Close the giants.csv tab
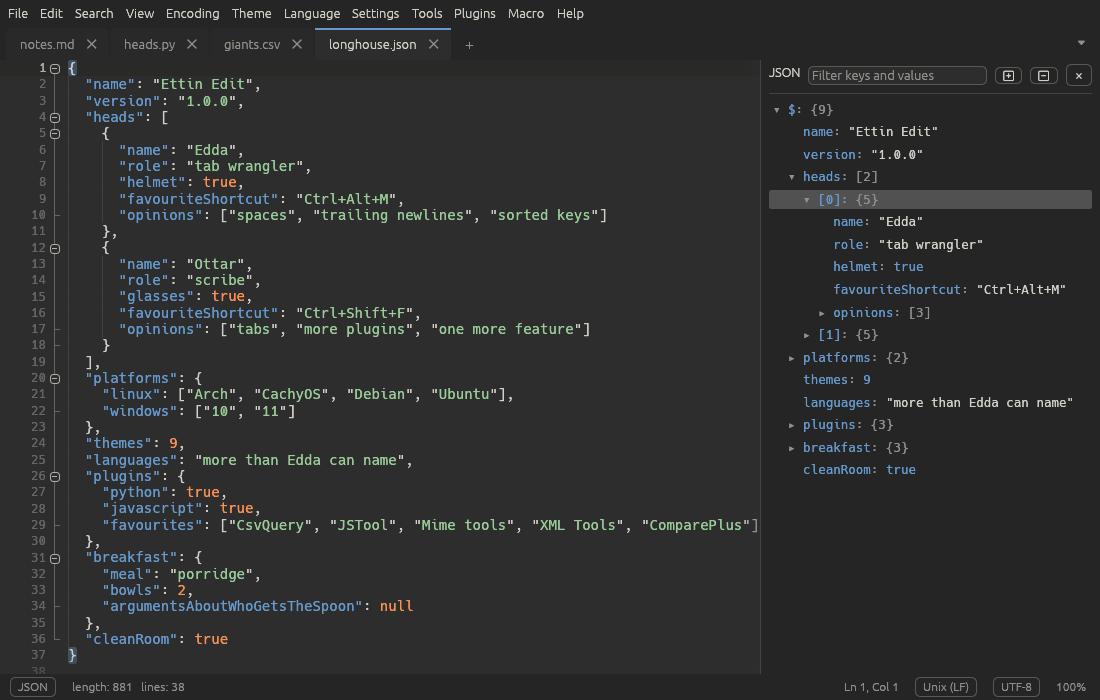Viewport: 1100px width, 700px height. (x=297, y=44)
